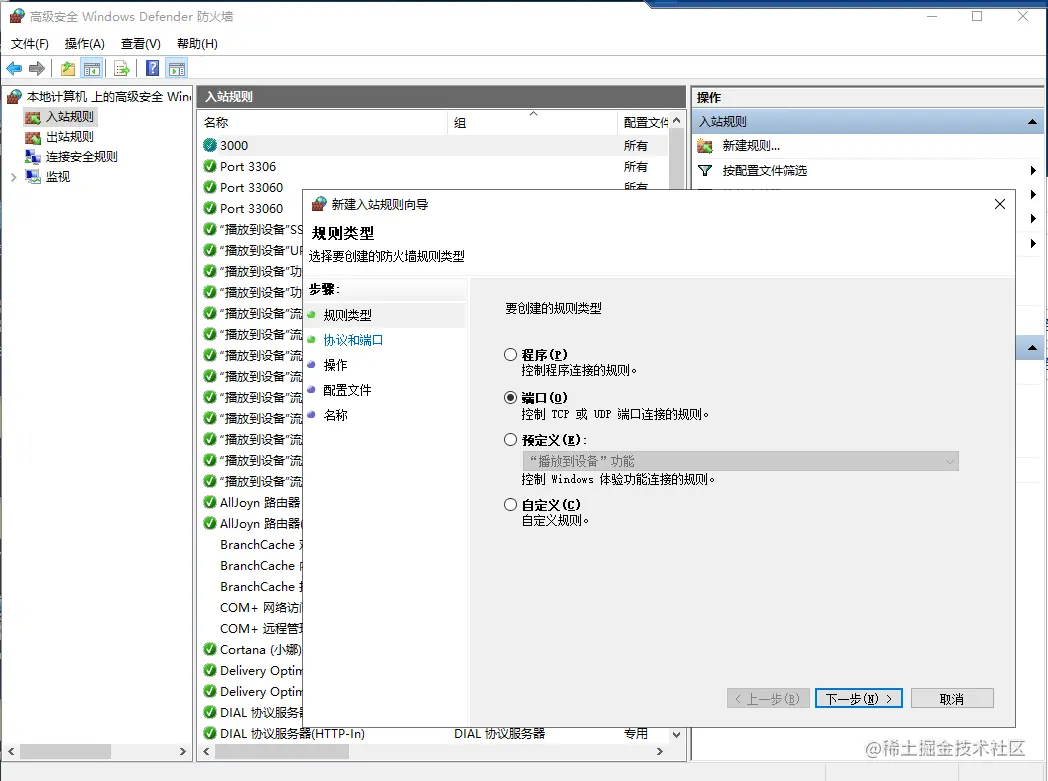
Task: Select the 连接安全规则 tree item
Action: point(82,157)
